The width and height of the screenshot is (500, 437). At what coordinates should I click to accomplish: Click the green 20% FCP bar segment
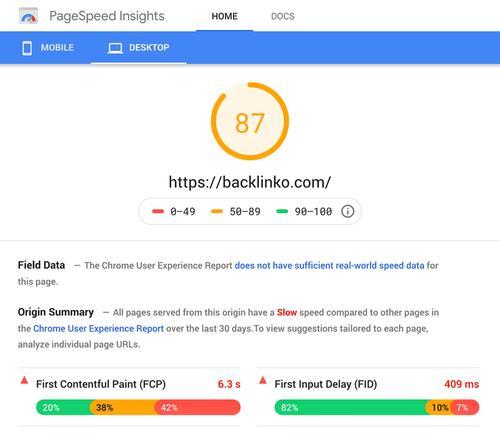click(63, 407)
